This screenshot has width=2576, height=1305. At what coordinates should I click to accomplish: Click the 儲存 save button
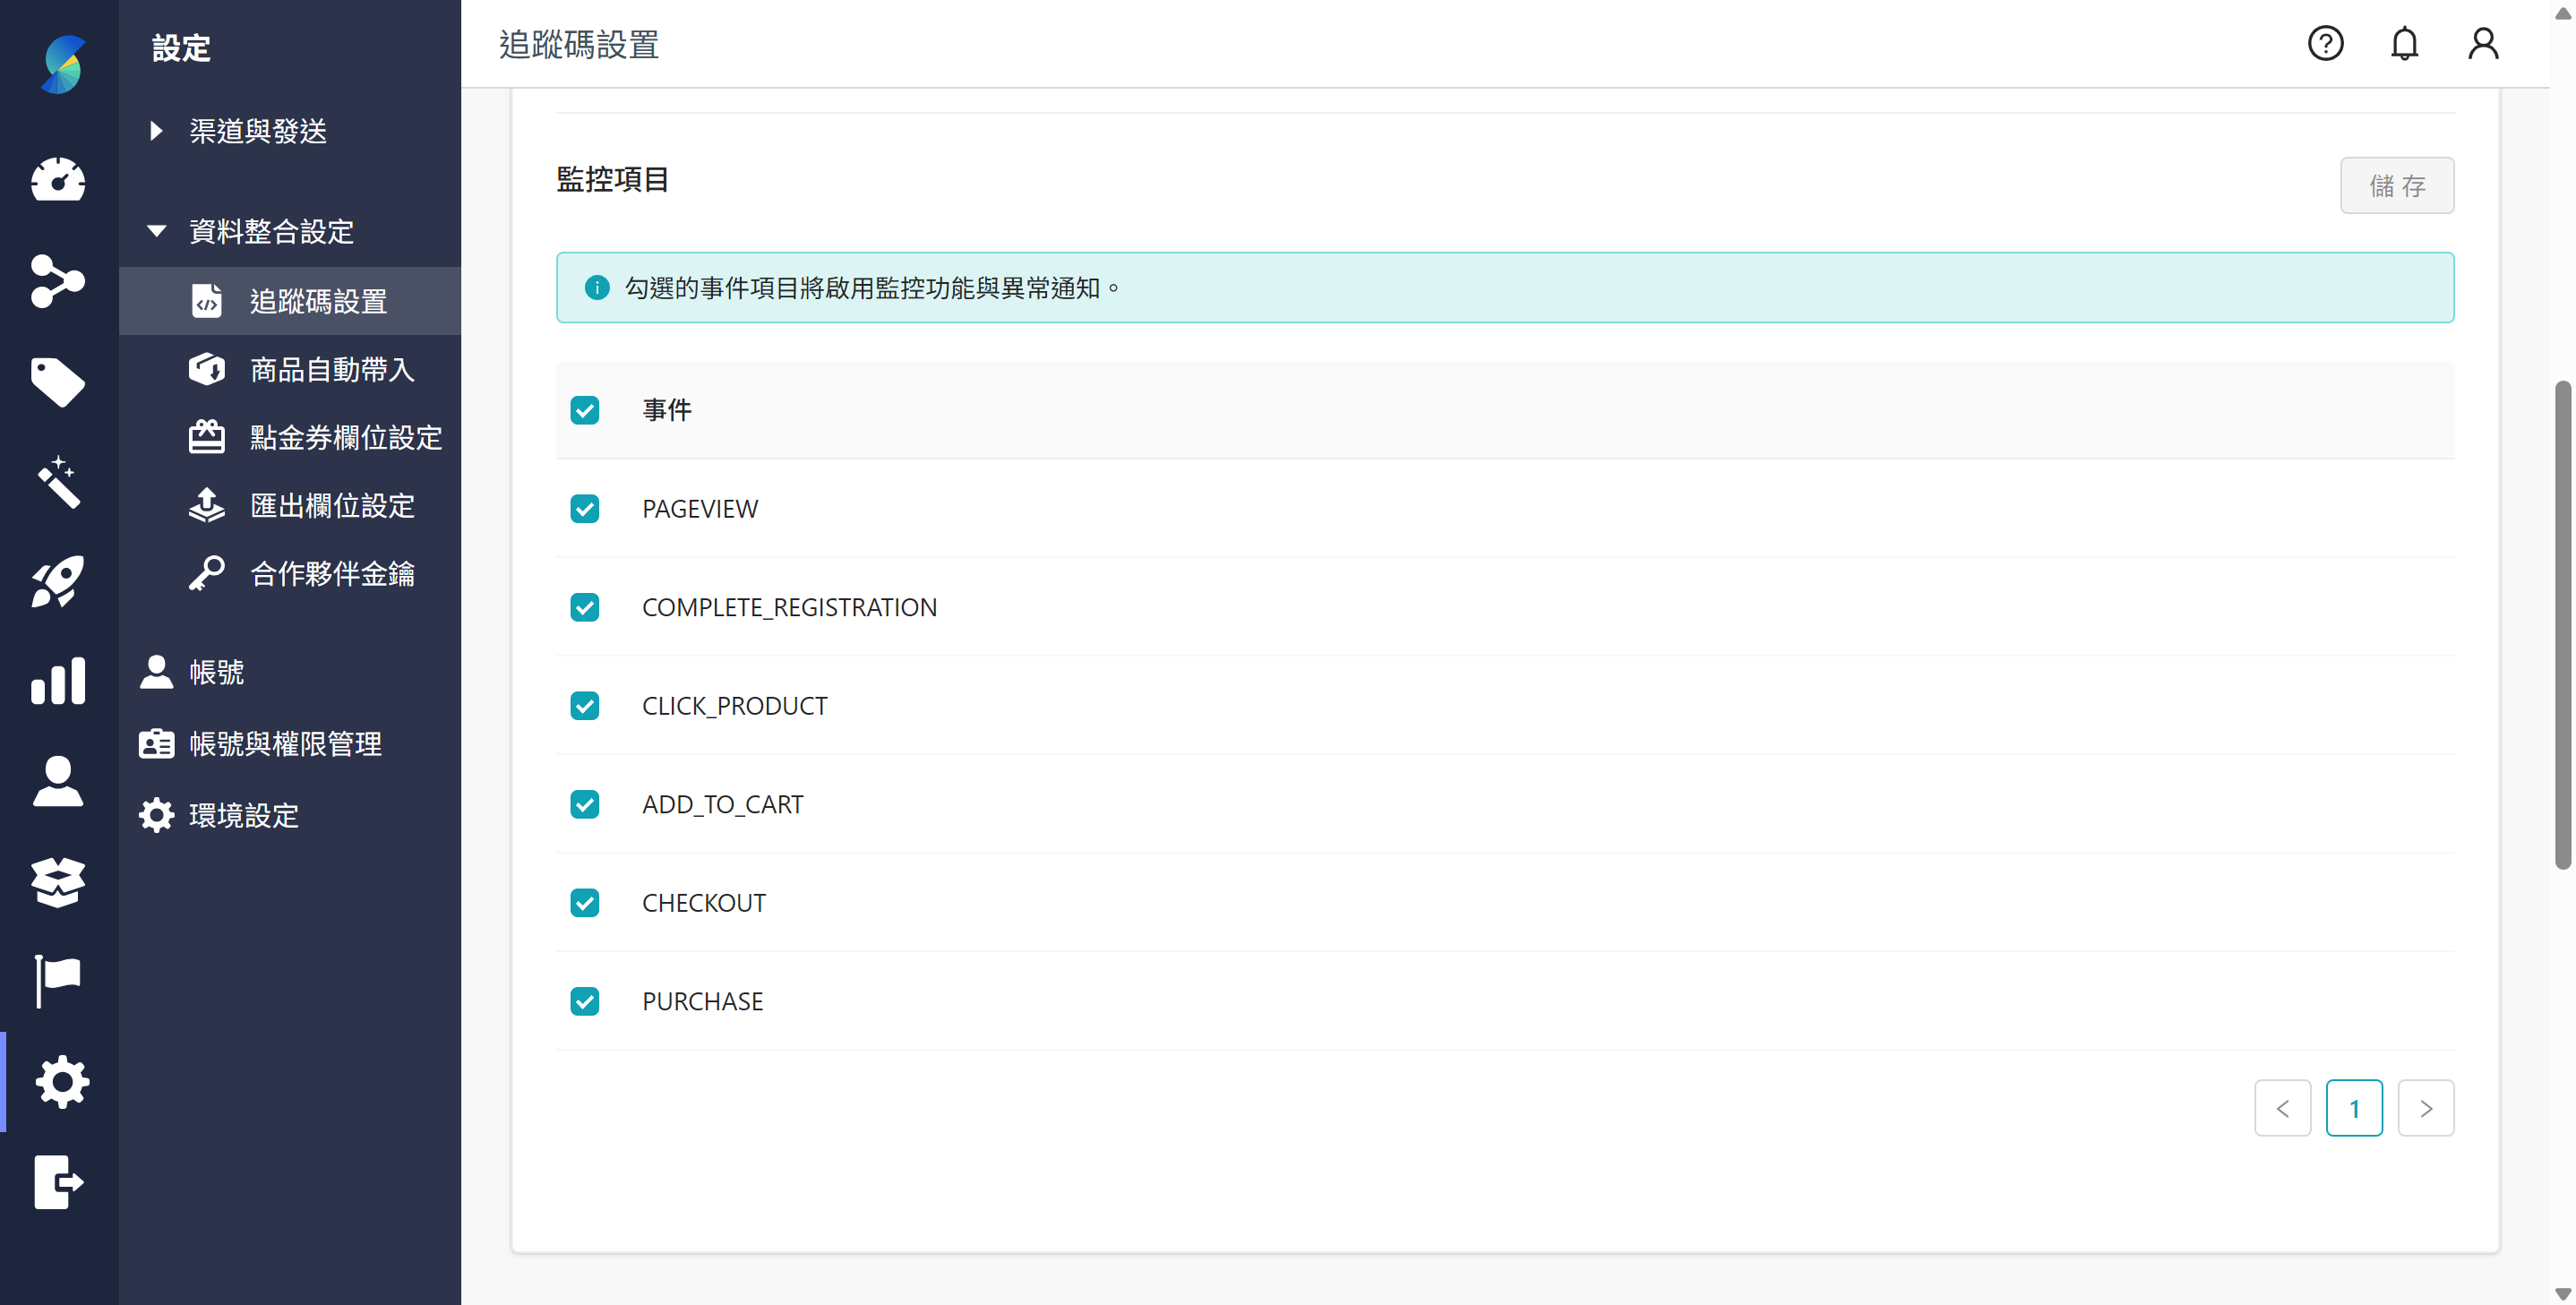(x=2396, y=185)
